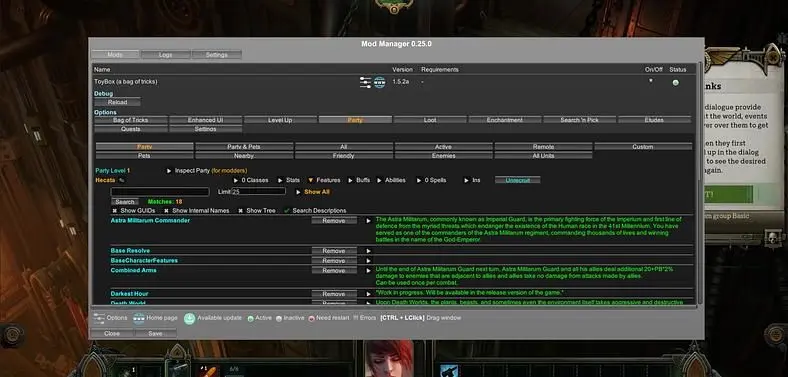
Task: Expand the Combined Arms row arrow
Action: pos(368,270)
